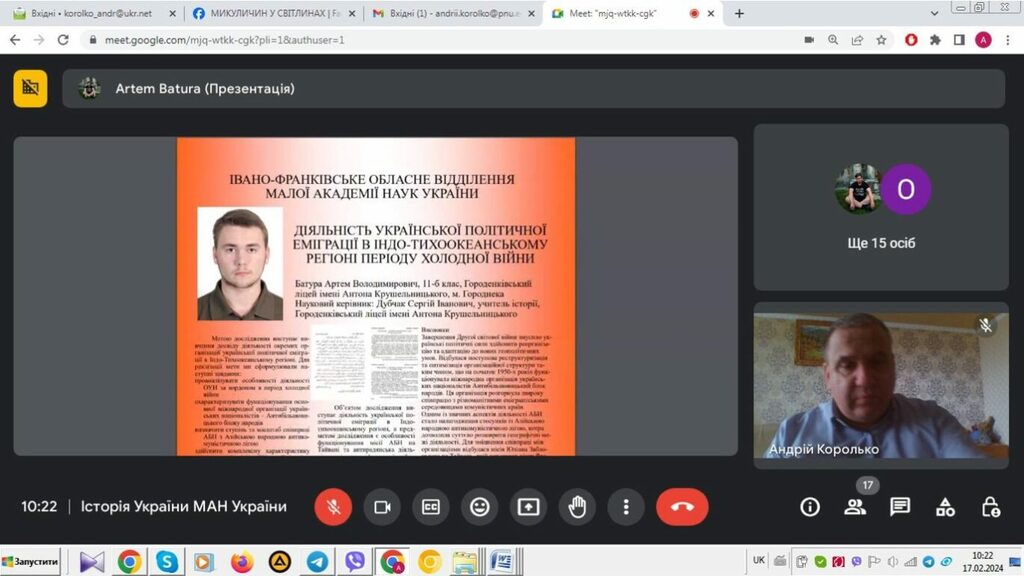Click the meet.google.com address bar
1024x576 pixels.
400,40
